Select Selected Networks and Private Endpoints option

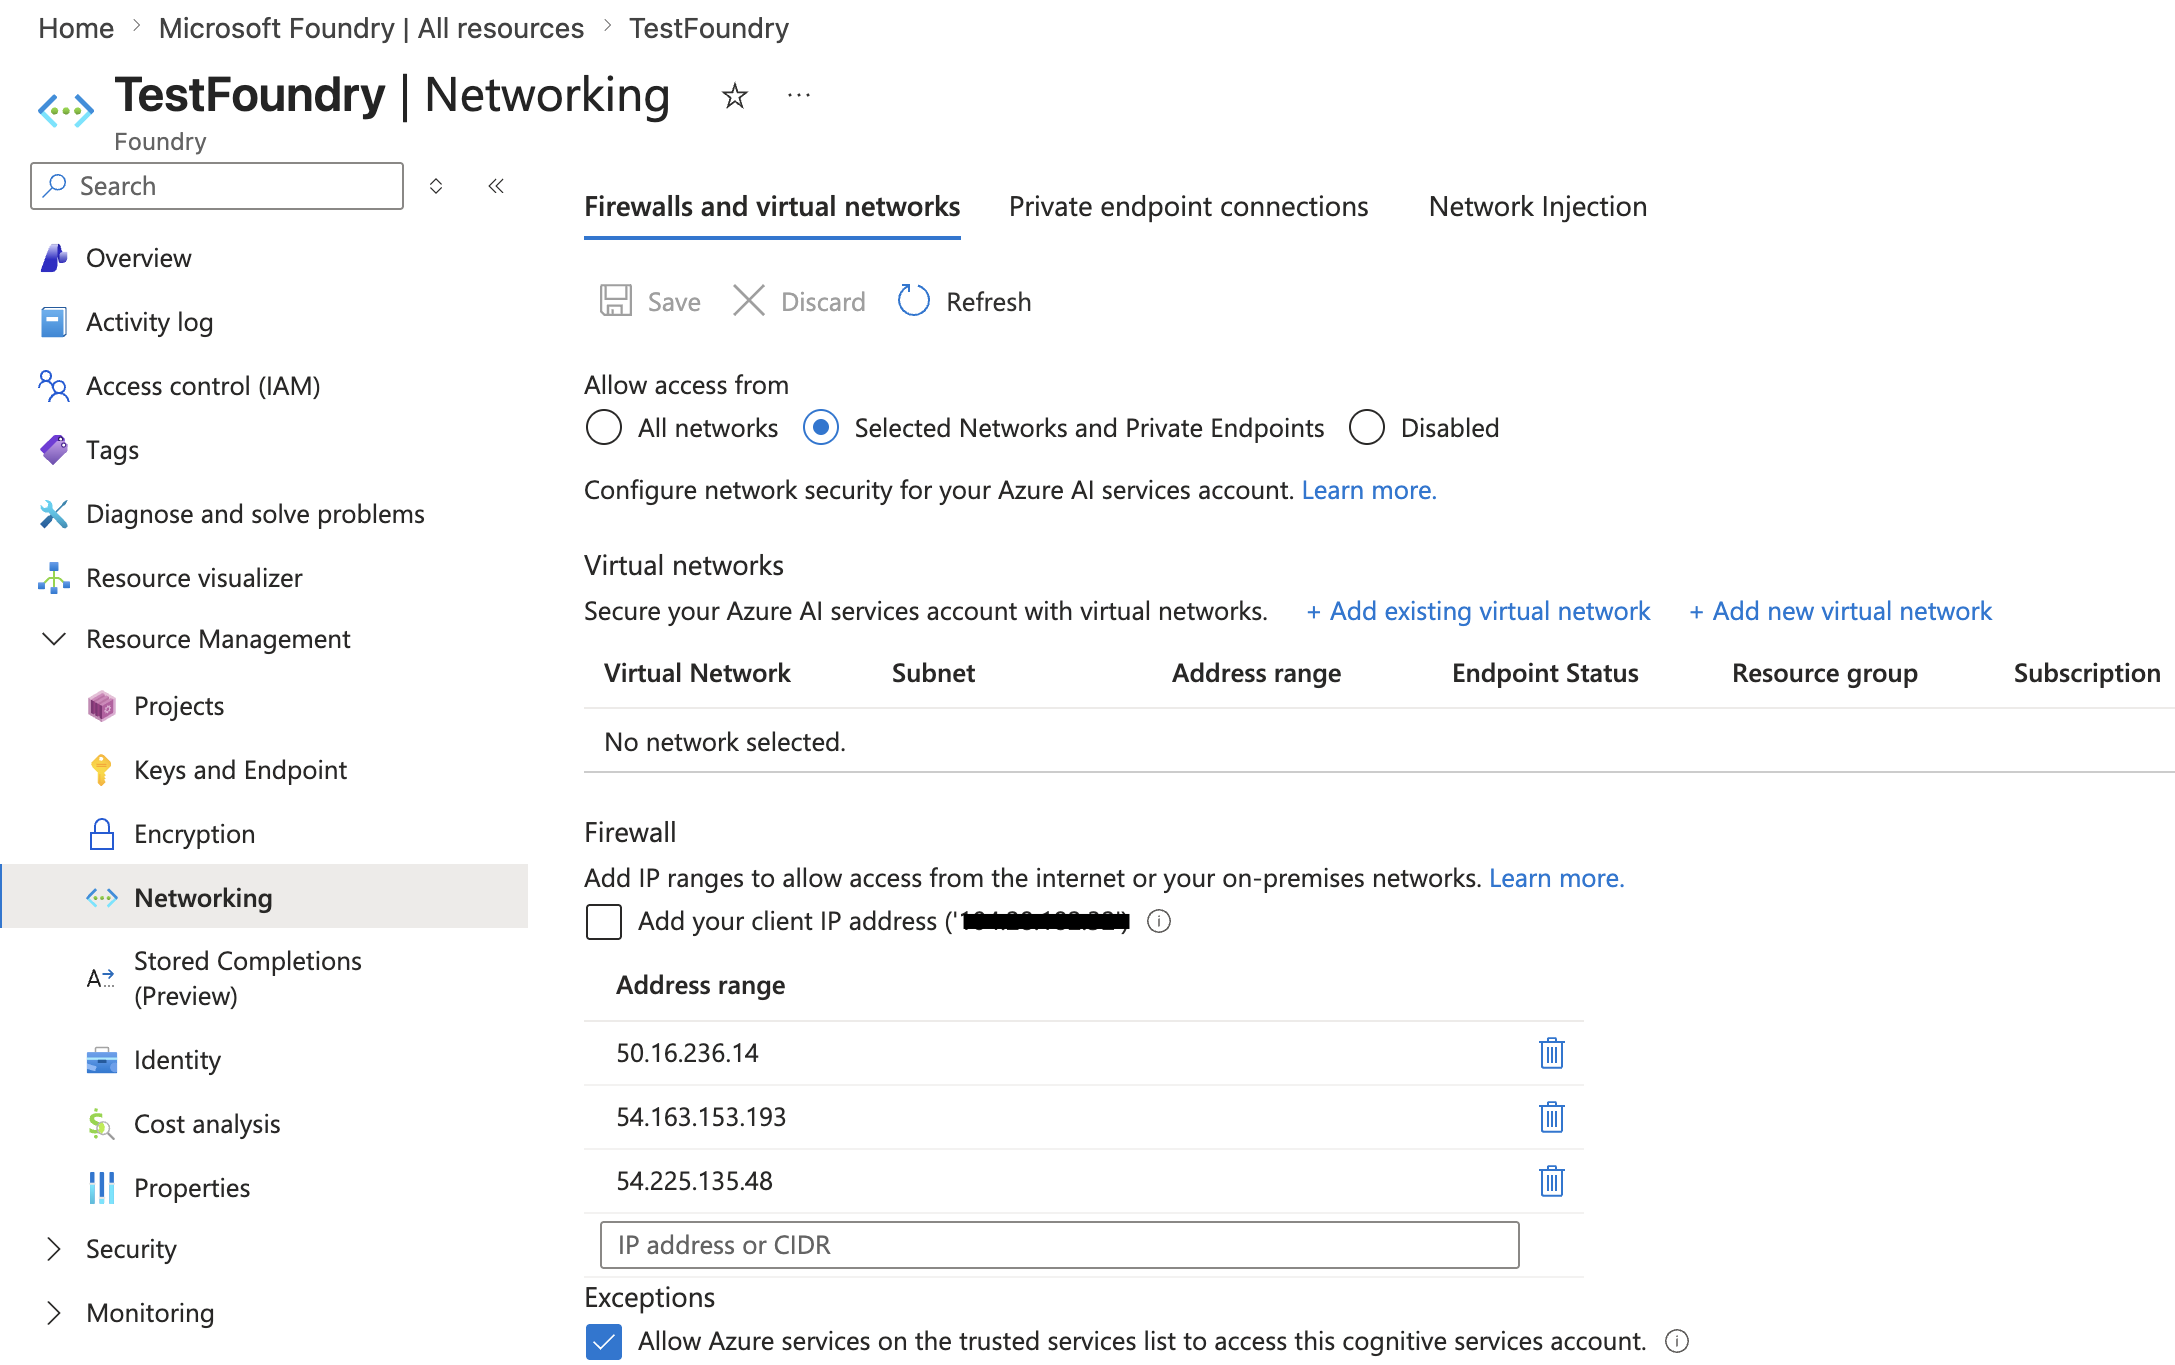821,428
